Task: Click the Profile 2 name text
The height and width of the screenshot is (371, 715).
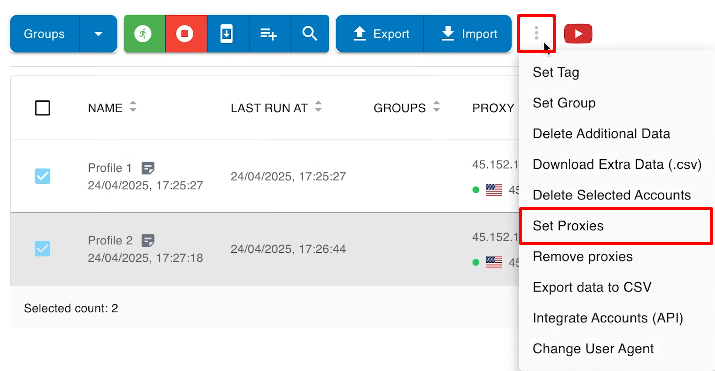Action: (110, 241)
